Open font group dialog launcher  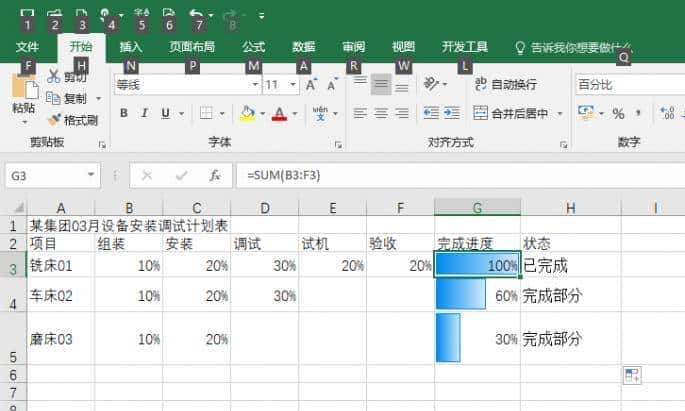[x=338, y=145]
